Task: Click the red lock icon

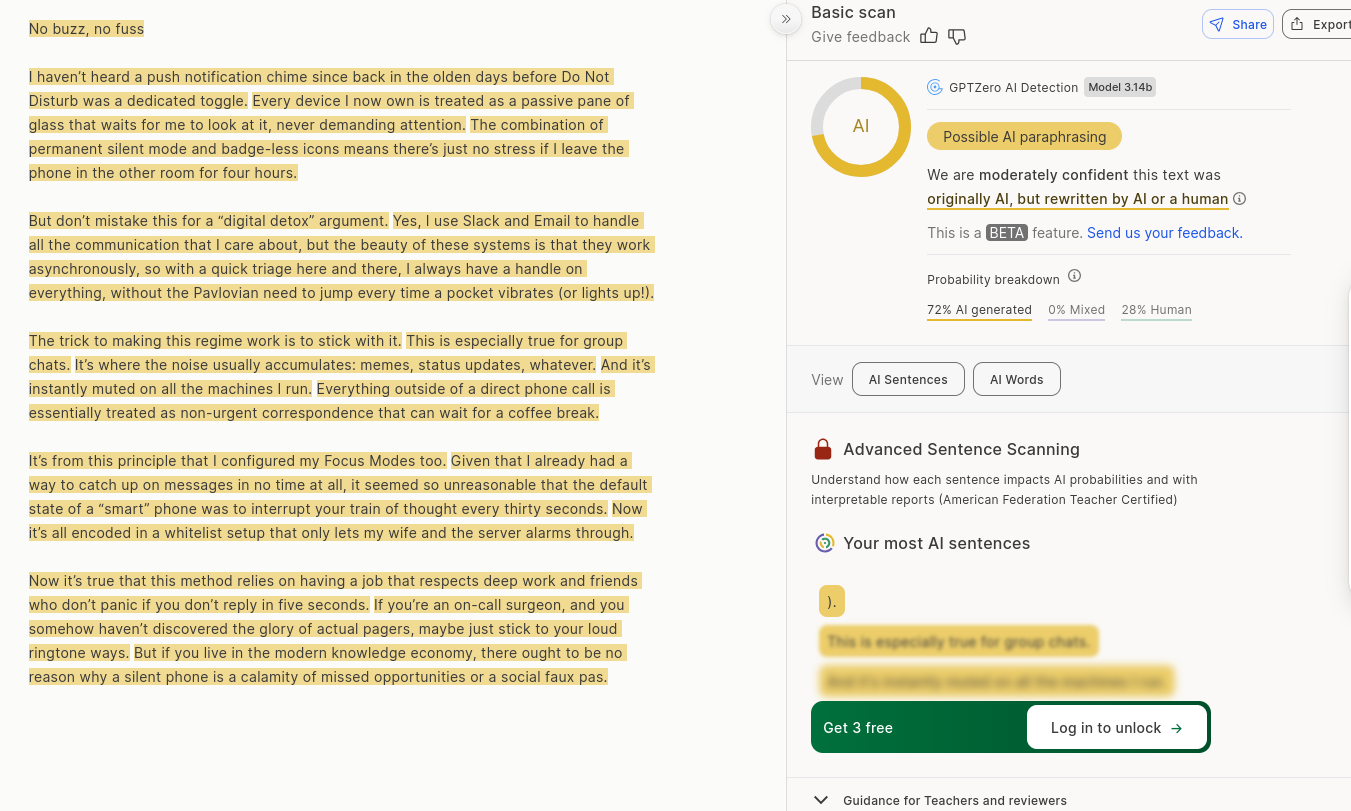Action: click(823, 449)
